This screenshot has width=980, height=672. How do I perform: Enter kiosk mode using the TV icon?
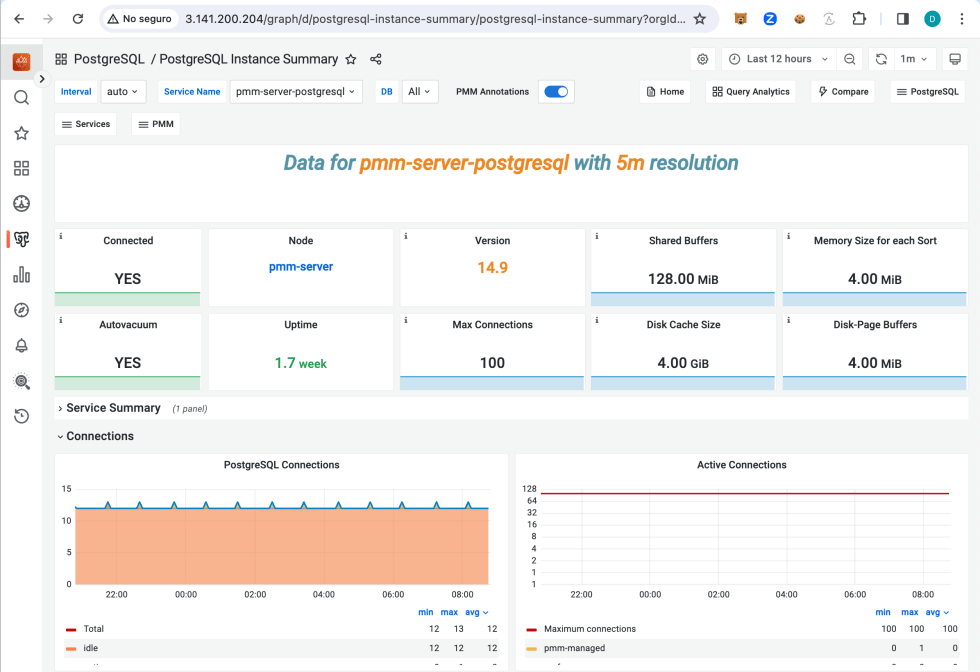[954, 59]
